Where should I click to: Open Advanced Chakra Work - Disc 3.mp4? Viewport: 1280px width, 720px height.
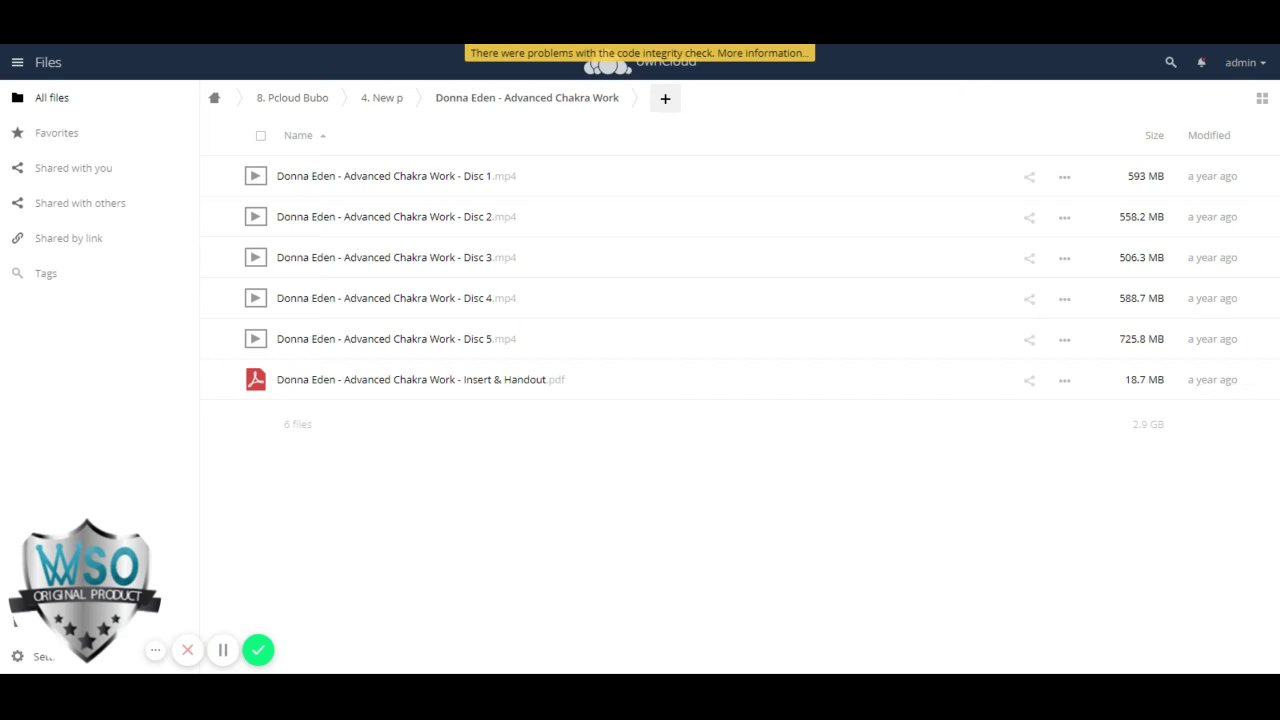(x=396, y=257)
